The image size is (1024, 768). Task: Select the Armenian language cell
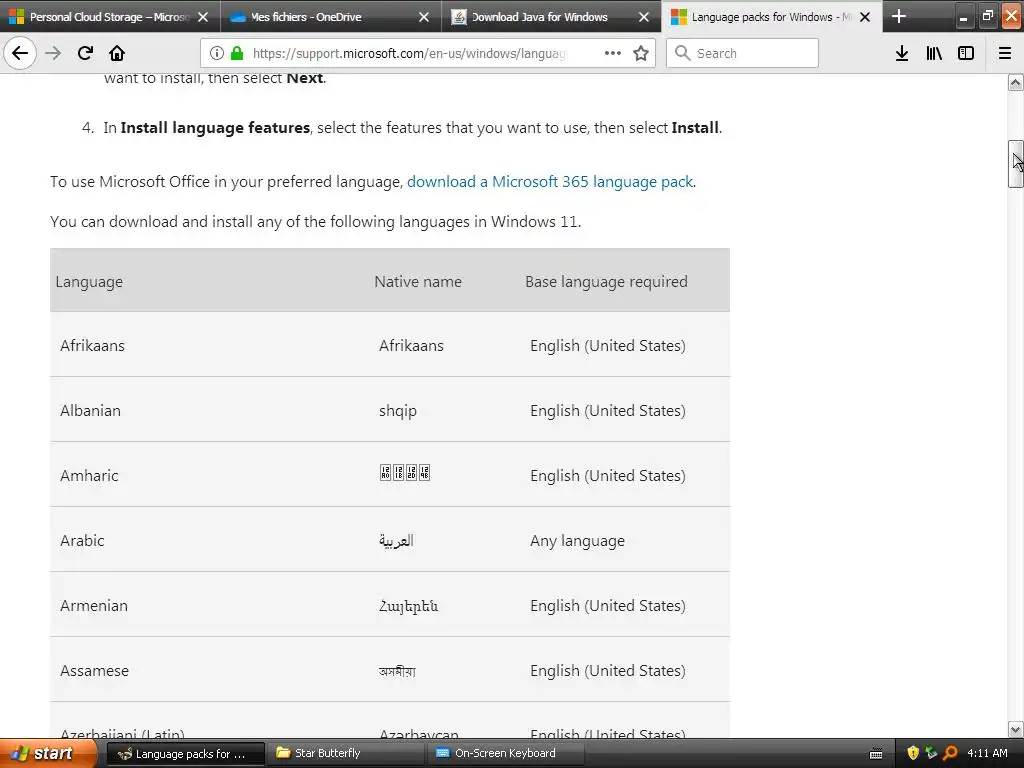click(94, 605)
